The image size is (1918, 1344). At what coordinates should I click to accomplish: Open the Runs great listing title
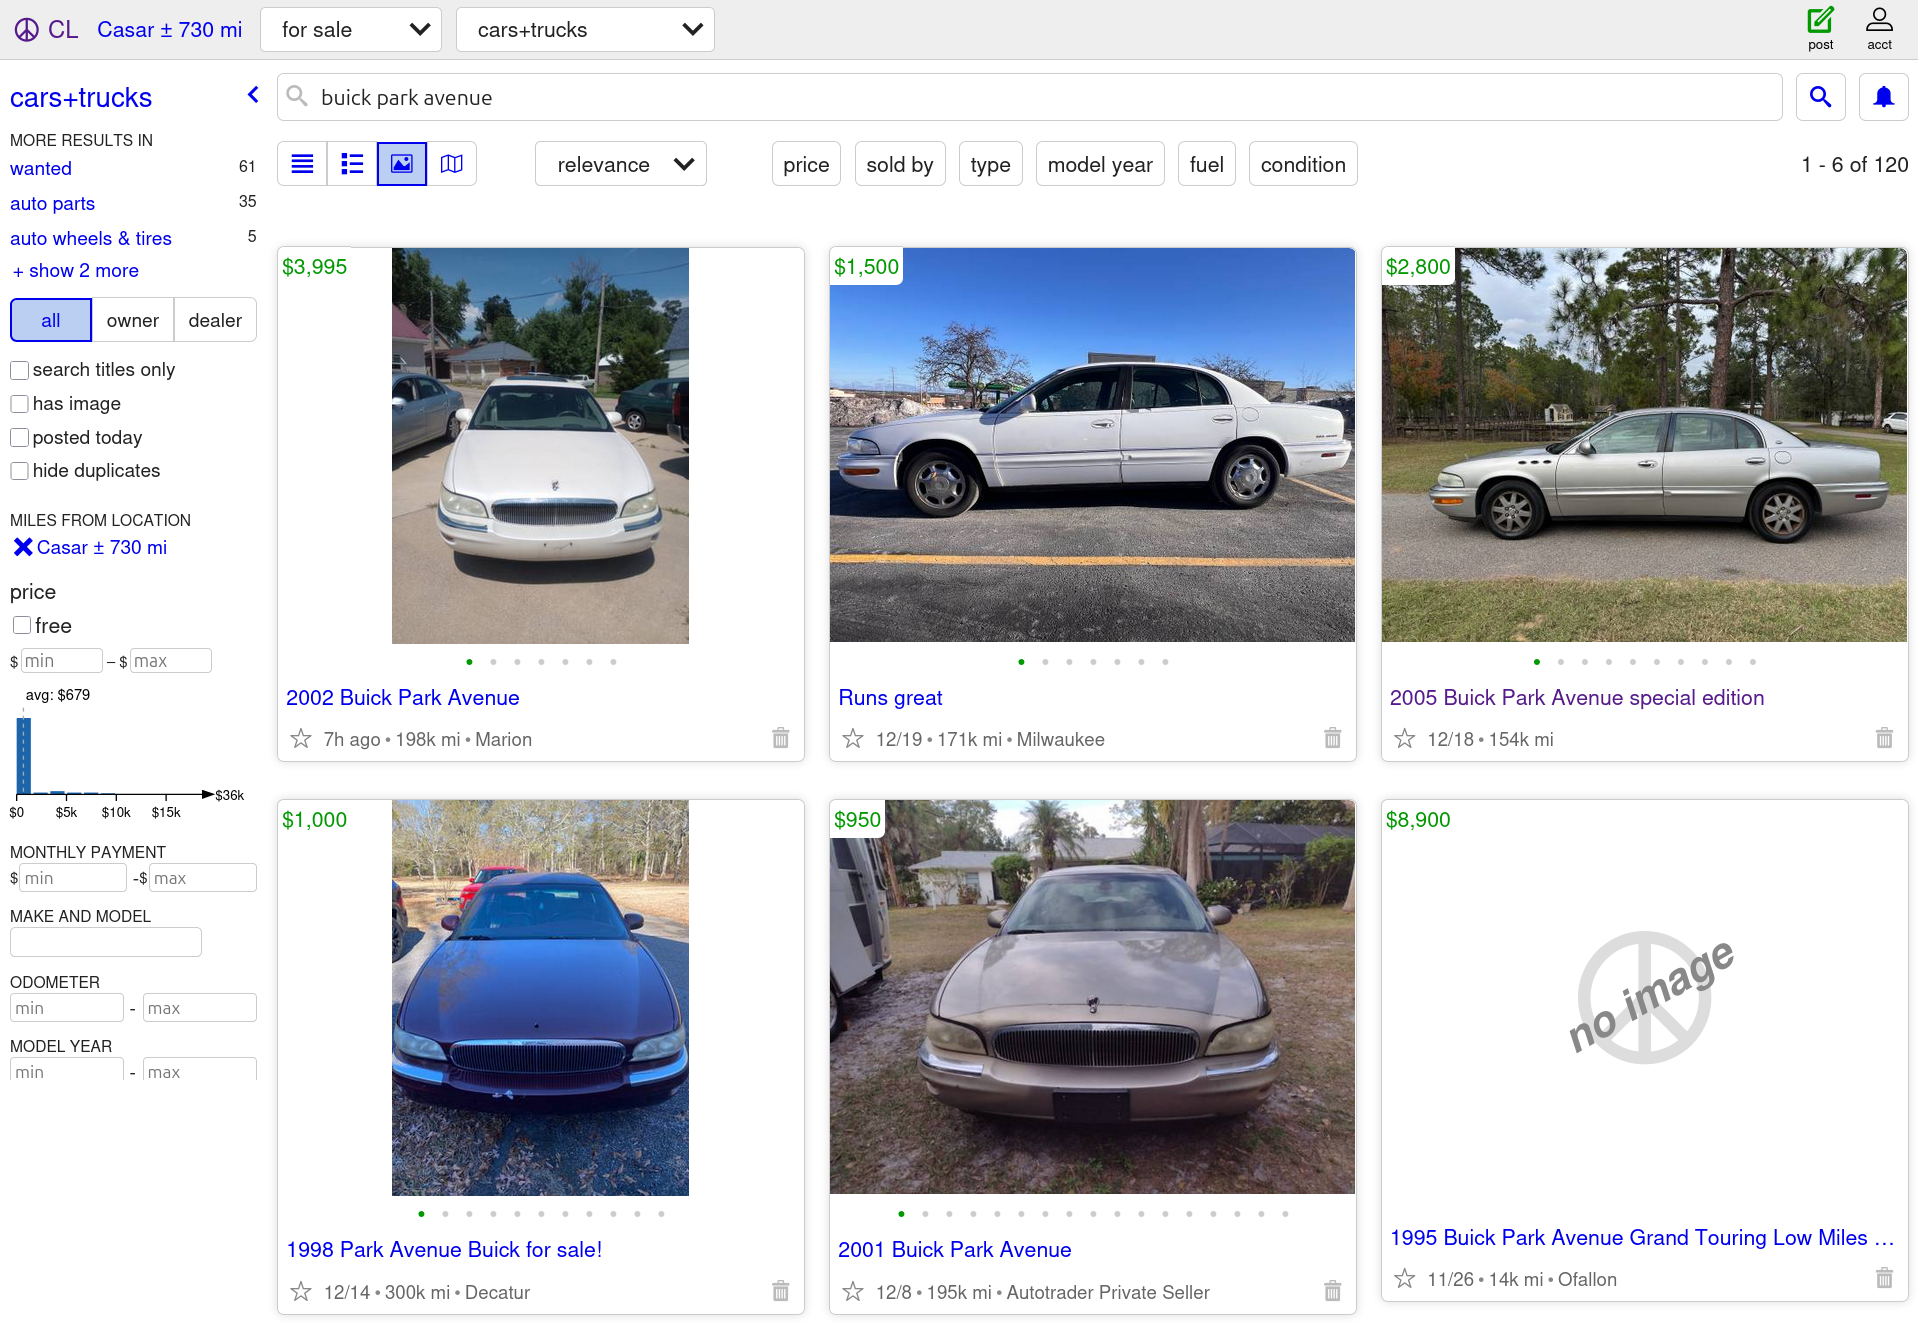click(x=890, y=698)
